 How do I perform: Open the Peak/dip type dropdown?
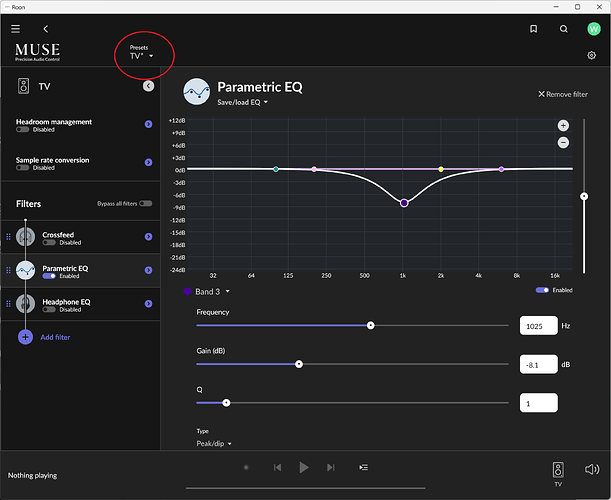tap(214, 443)
